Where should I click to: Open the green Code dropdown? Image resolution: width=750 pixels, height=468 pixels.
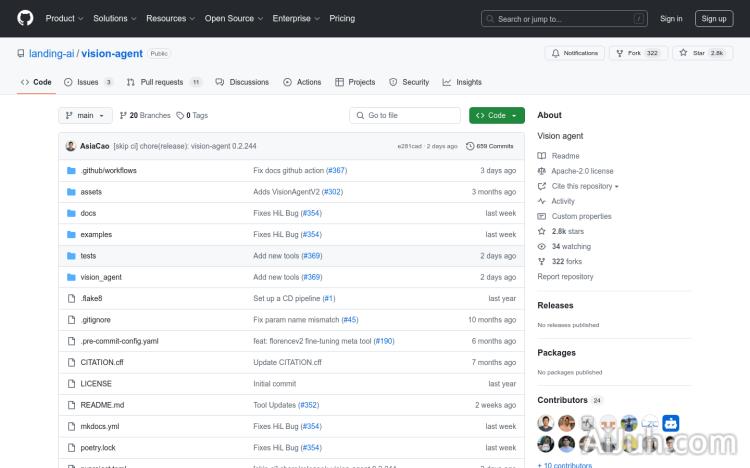pyautogui.click(x=496, y=115)
